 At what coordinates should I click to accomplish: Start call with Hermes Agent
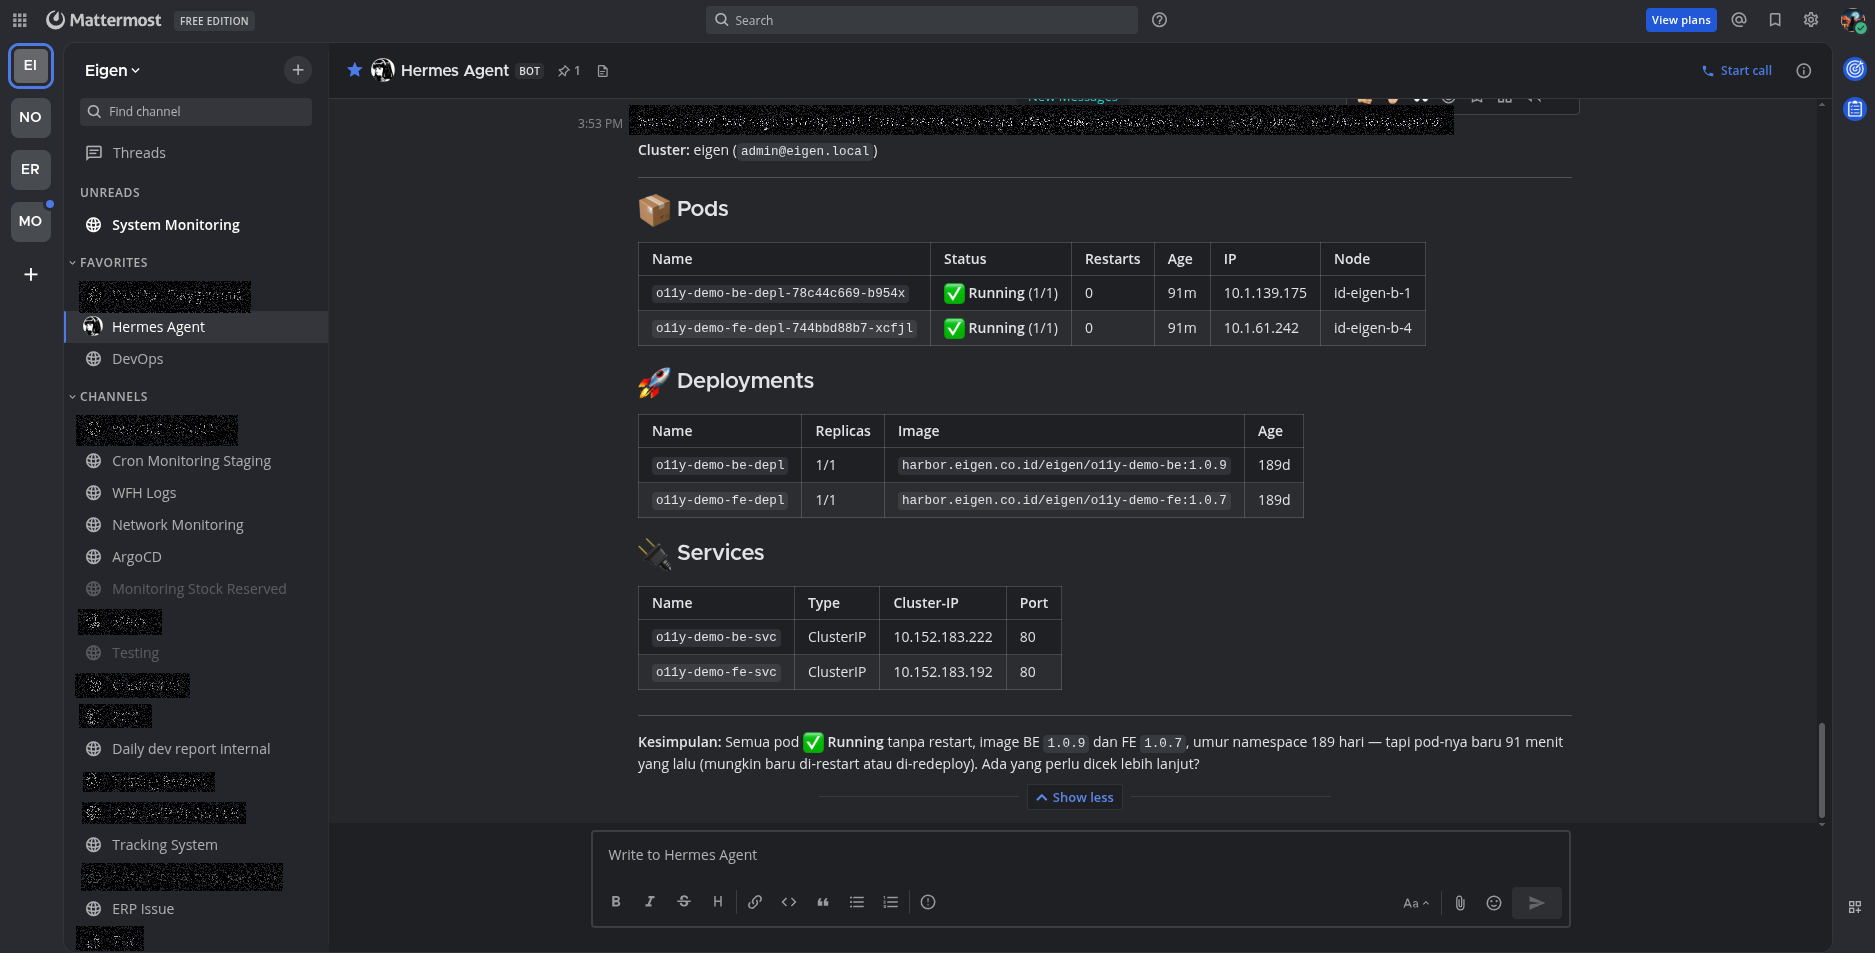pyautogui.click(x=1737, y=71)
